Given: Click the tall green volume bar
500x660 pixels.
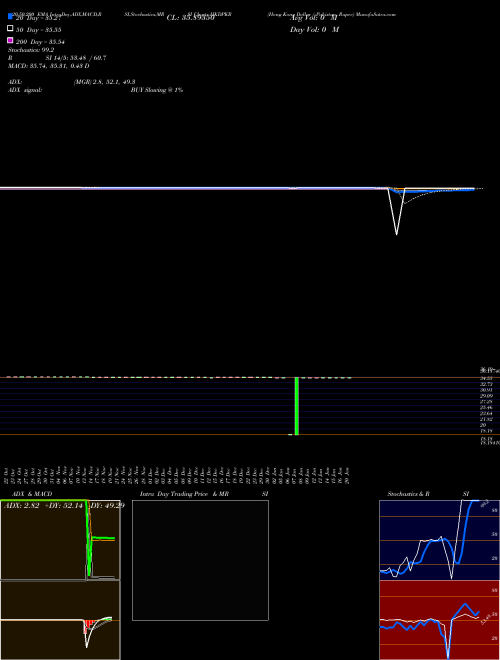Looking at the screenshot, I should pos(297,406).
